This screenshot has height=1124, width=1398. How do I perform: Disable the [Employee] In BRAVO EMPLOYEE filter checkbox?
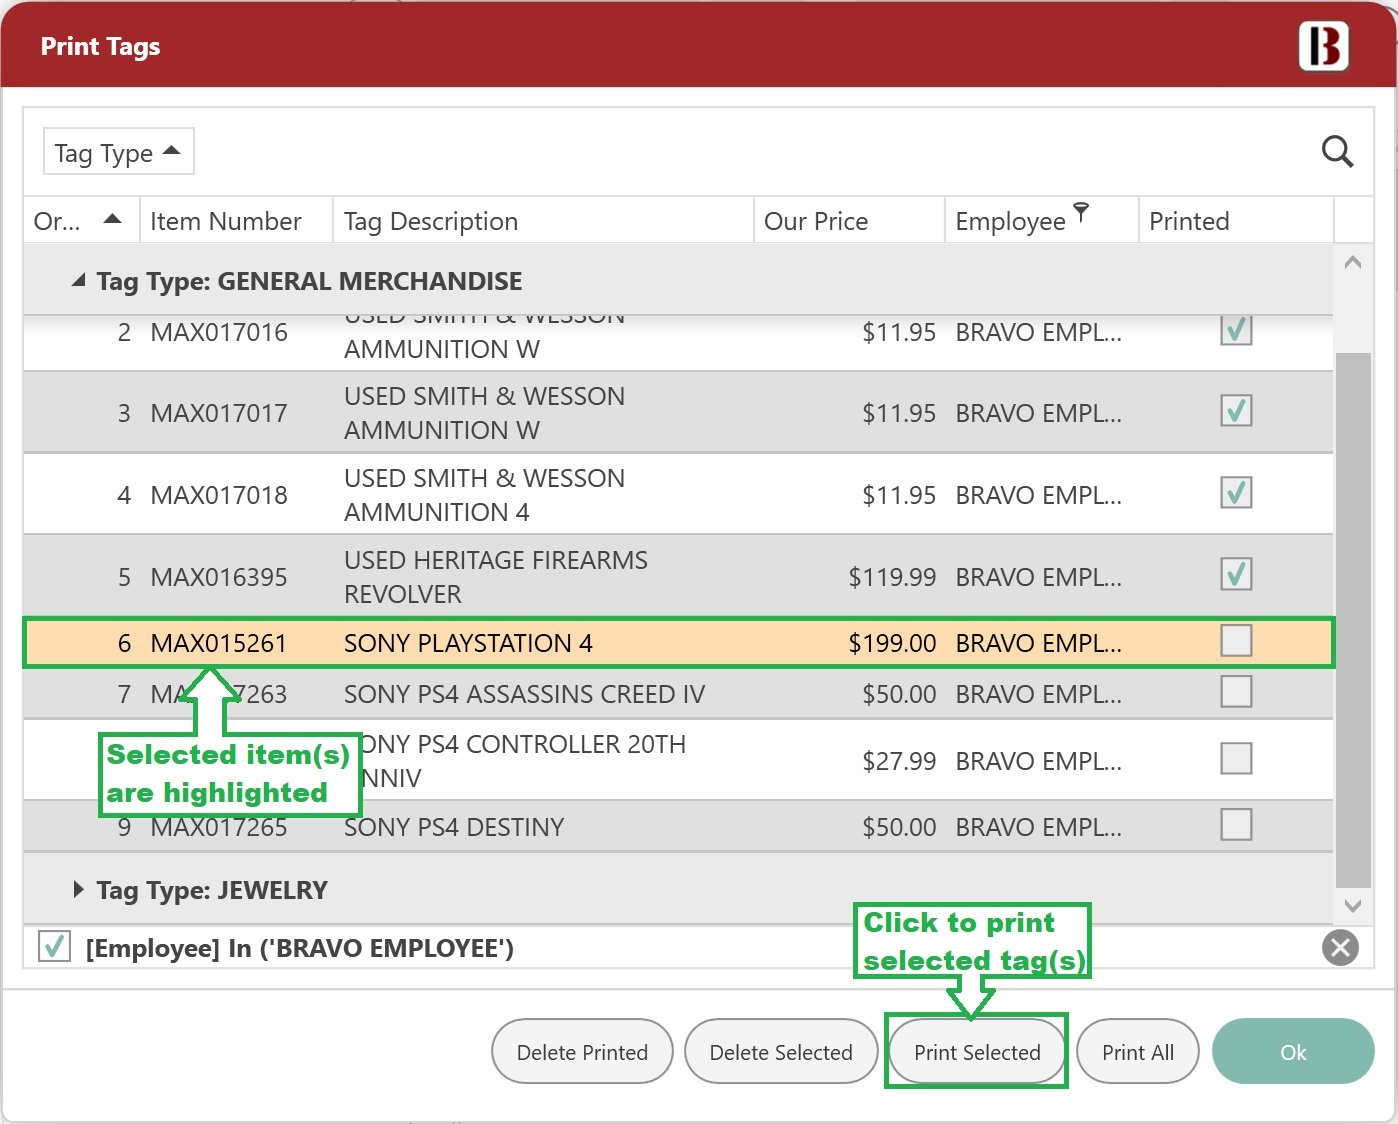(54, 946)
